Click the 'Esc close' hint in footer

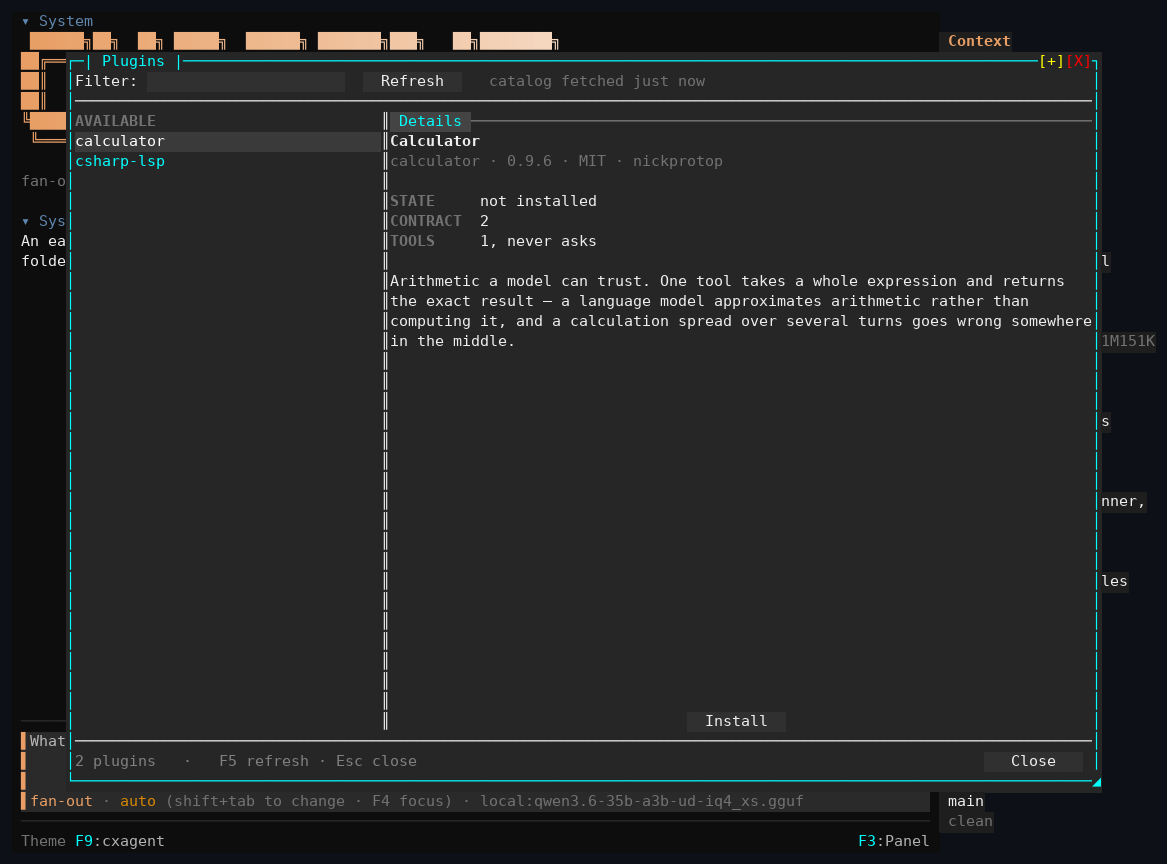tap(376, 761)
